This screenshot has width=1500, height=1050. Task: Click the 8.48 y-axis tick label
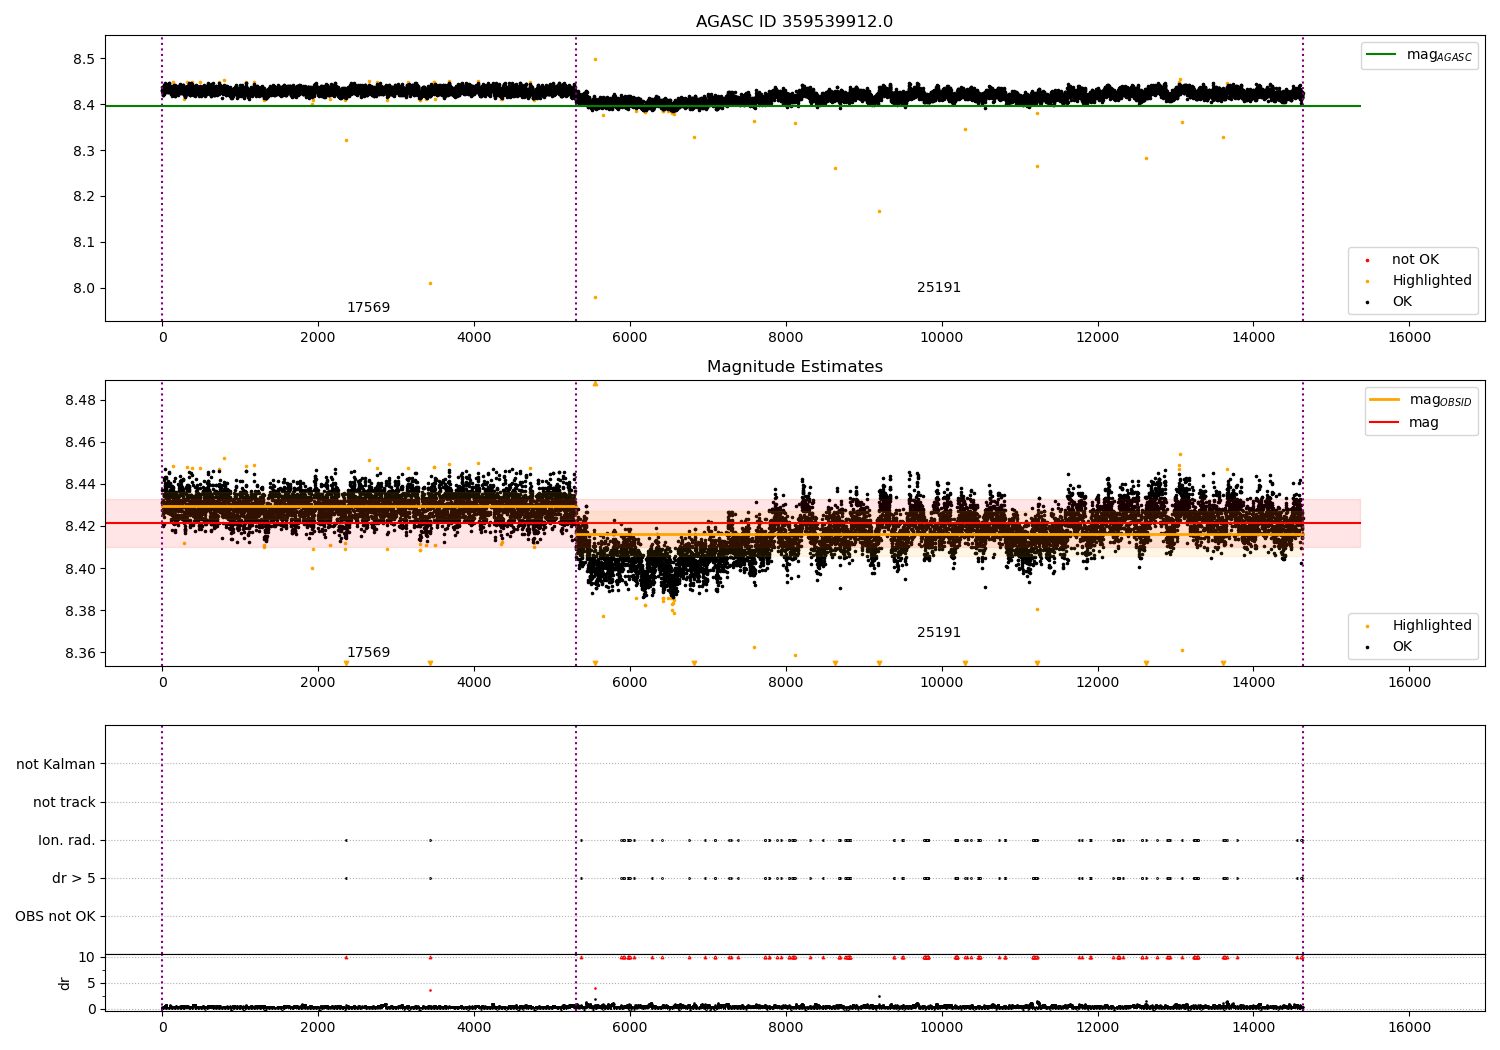click(80, 400)
